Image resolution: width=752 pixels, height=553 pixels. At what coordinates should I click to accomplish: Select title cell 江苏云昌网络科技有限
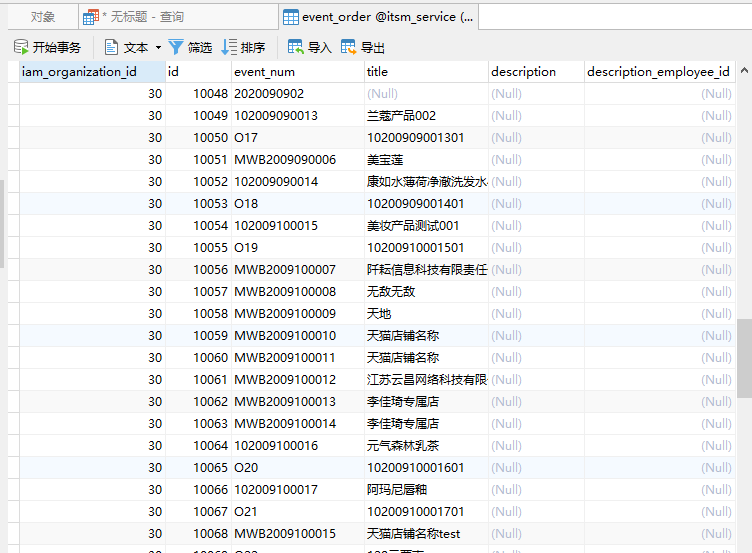click(426, 380)
